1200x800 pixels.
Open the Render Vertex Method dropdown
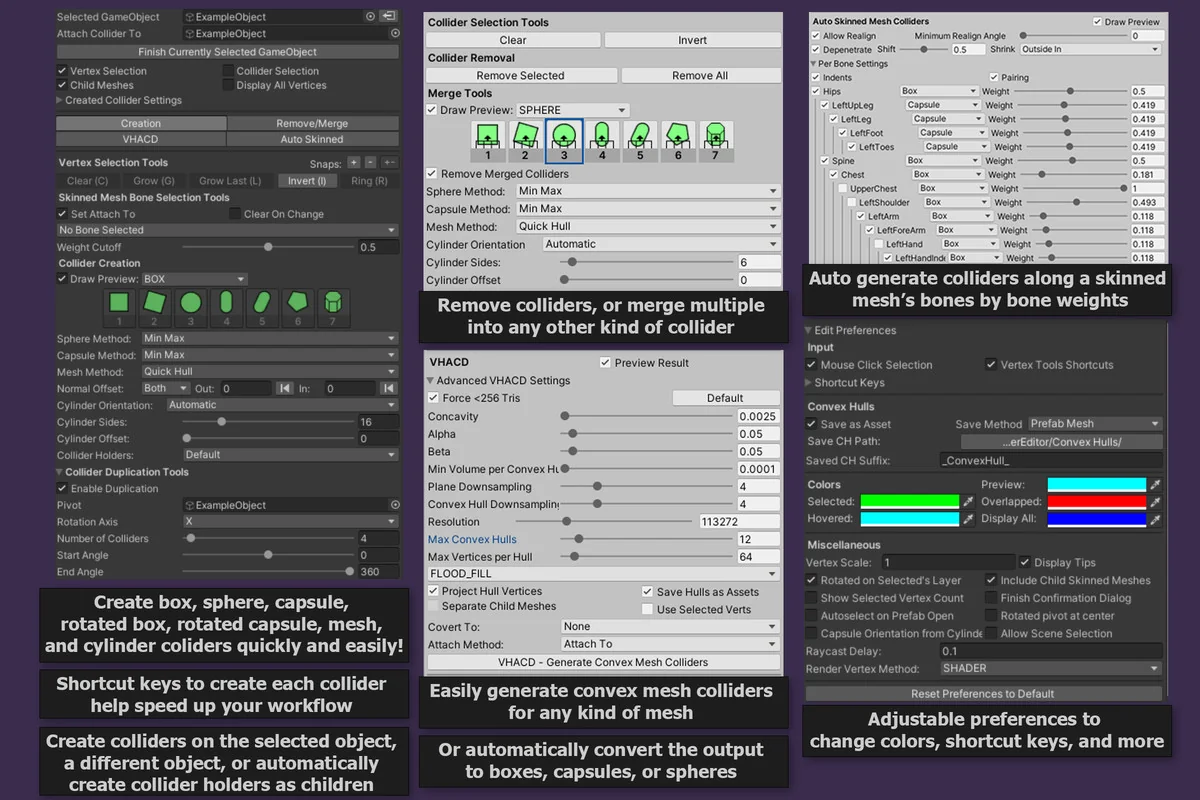coord(1050,667)
